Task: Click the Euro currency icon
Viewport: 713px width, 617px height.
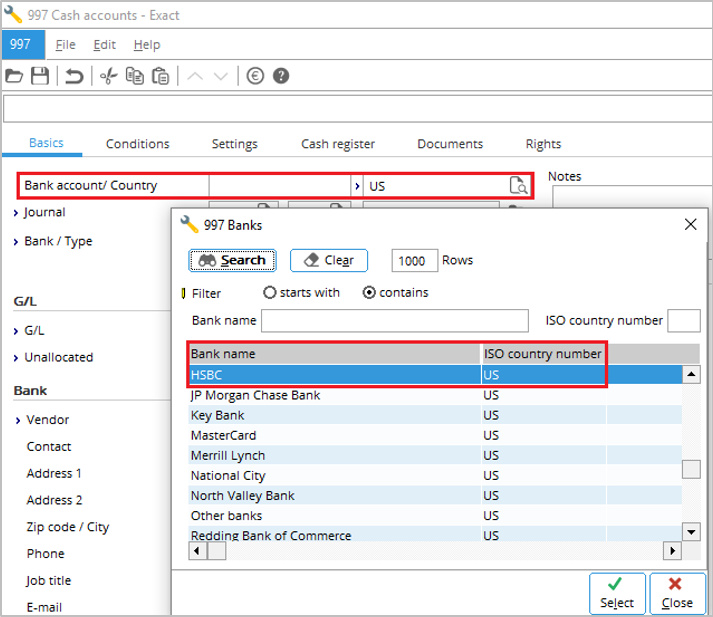Action: pyautogui.click(x=255, y=76)
